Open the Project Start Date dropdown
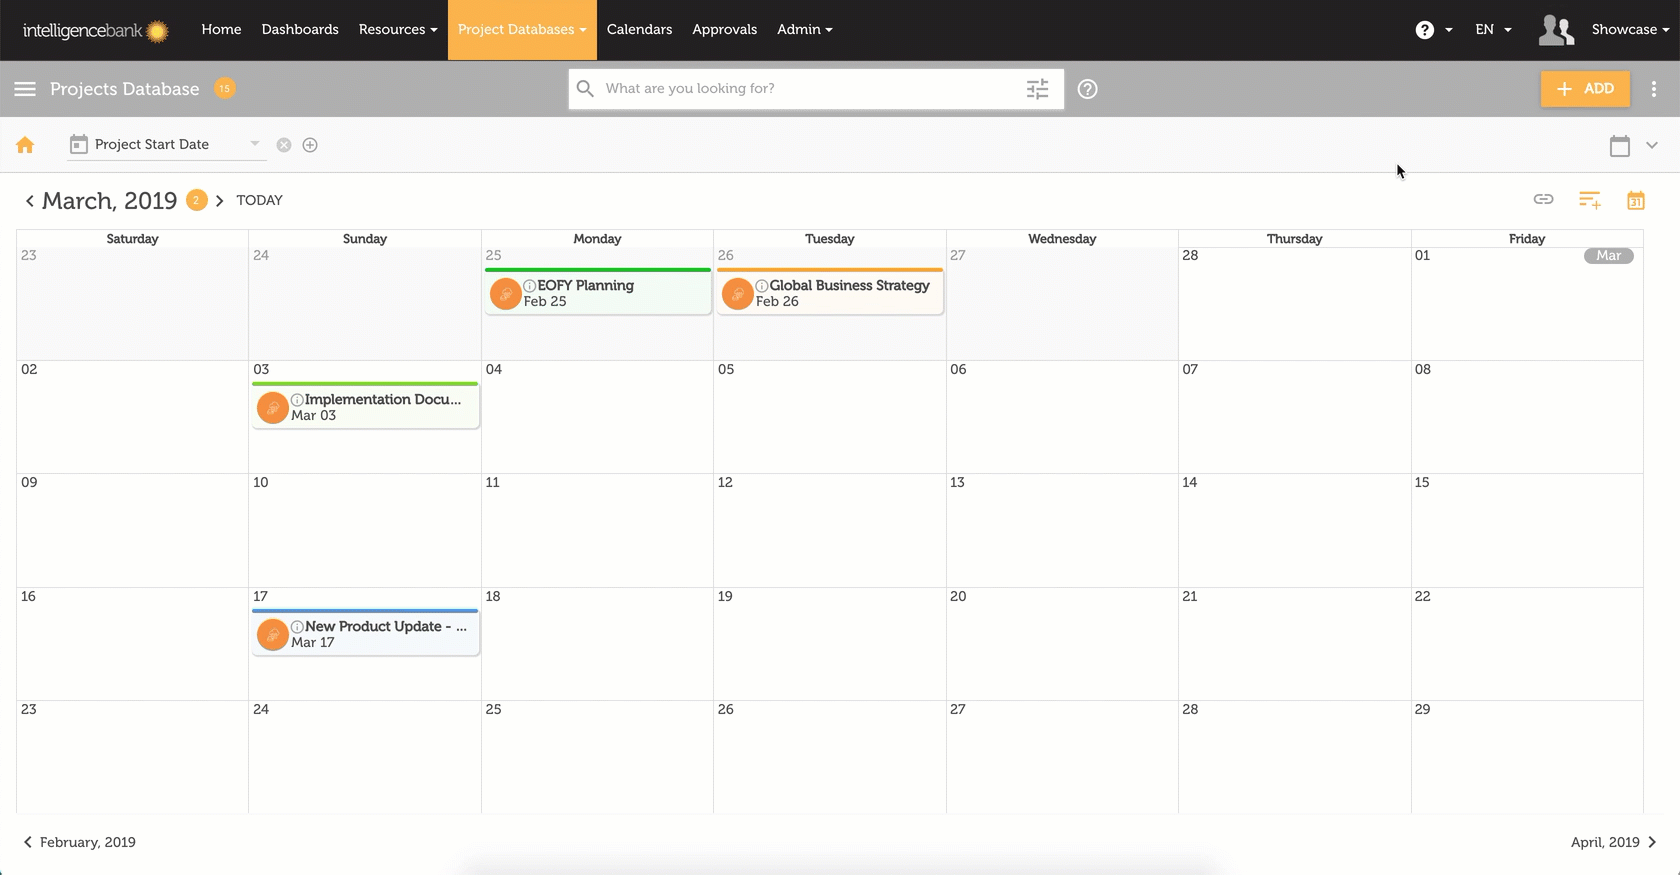This screenshot has width=1680, height=875. click(x=165, y=145)
